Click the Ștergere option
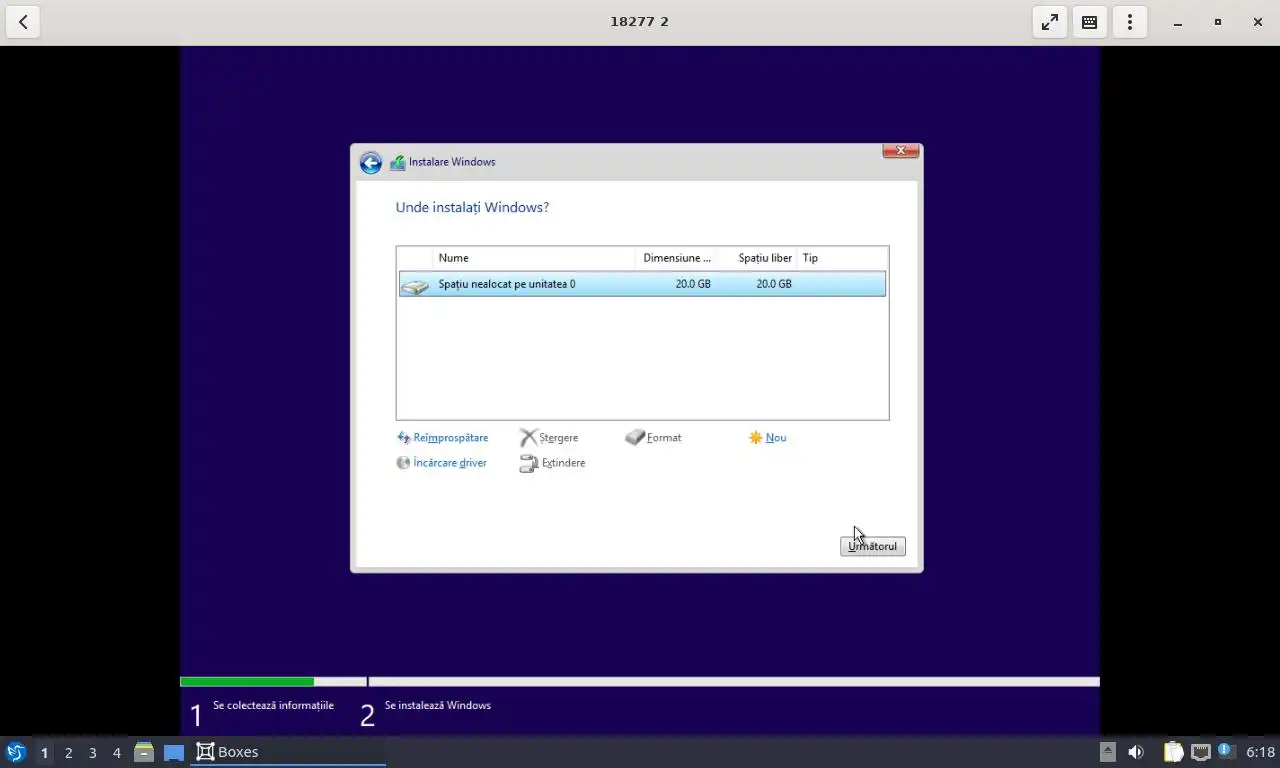 point(558,438)
